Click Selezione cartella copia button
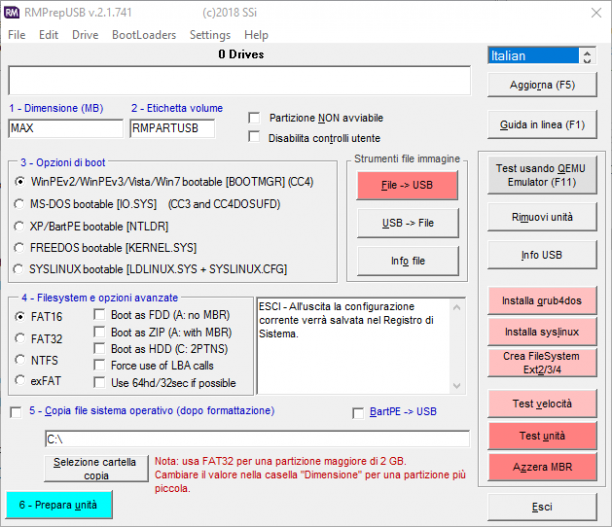 tap(96, 468)
